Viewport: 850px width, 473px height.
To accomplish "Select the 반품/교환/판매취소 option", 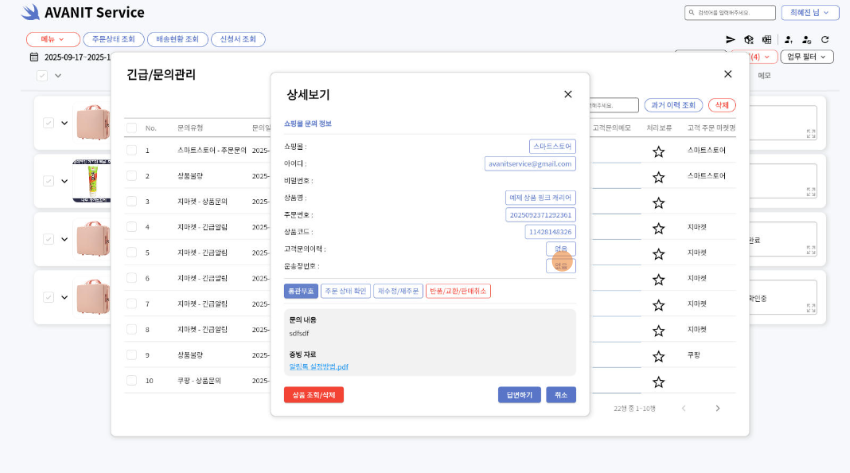I will point(458,291).
